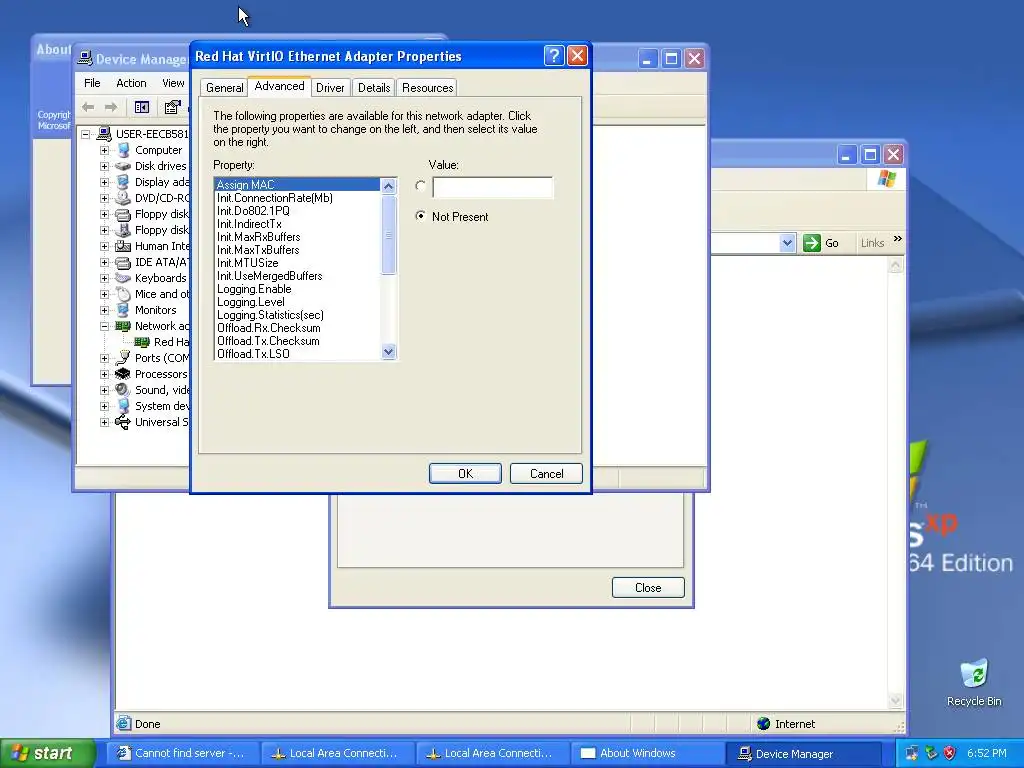Open the browser address bar dropdown arrow
This screenshot has height=768, width=1024.
tap(787, 243)
